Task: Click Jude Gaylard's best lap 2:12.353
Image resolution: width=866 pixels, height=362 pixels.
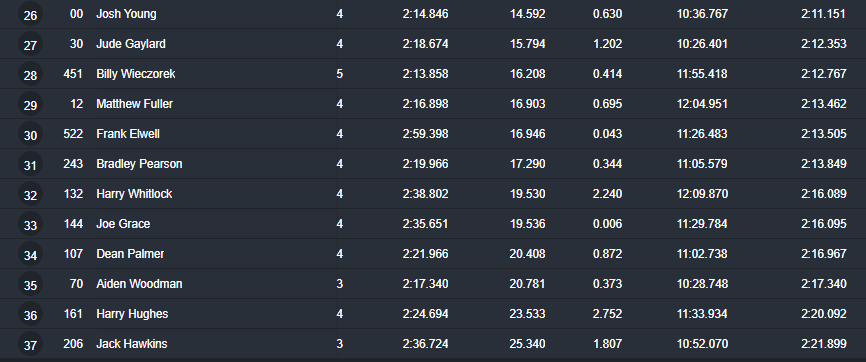Action: [x=823, y=44]
